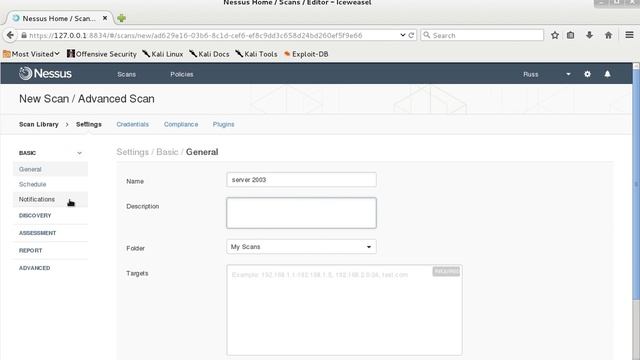The height and width of the screenshot is (360, 640).
Task: Return to Scan Library breadcrumb
Action: point(39,124)
